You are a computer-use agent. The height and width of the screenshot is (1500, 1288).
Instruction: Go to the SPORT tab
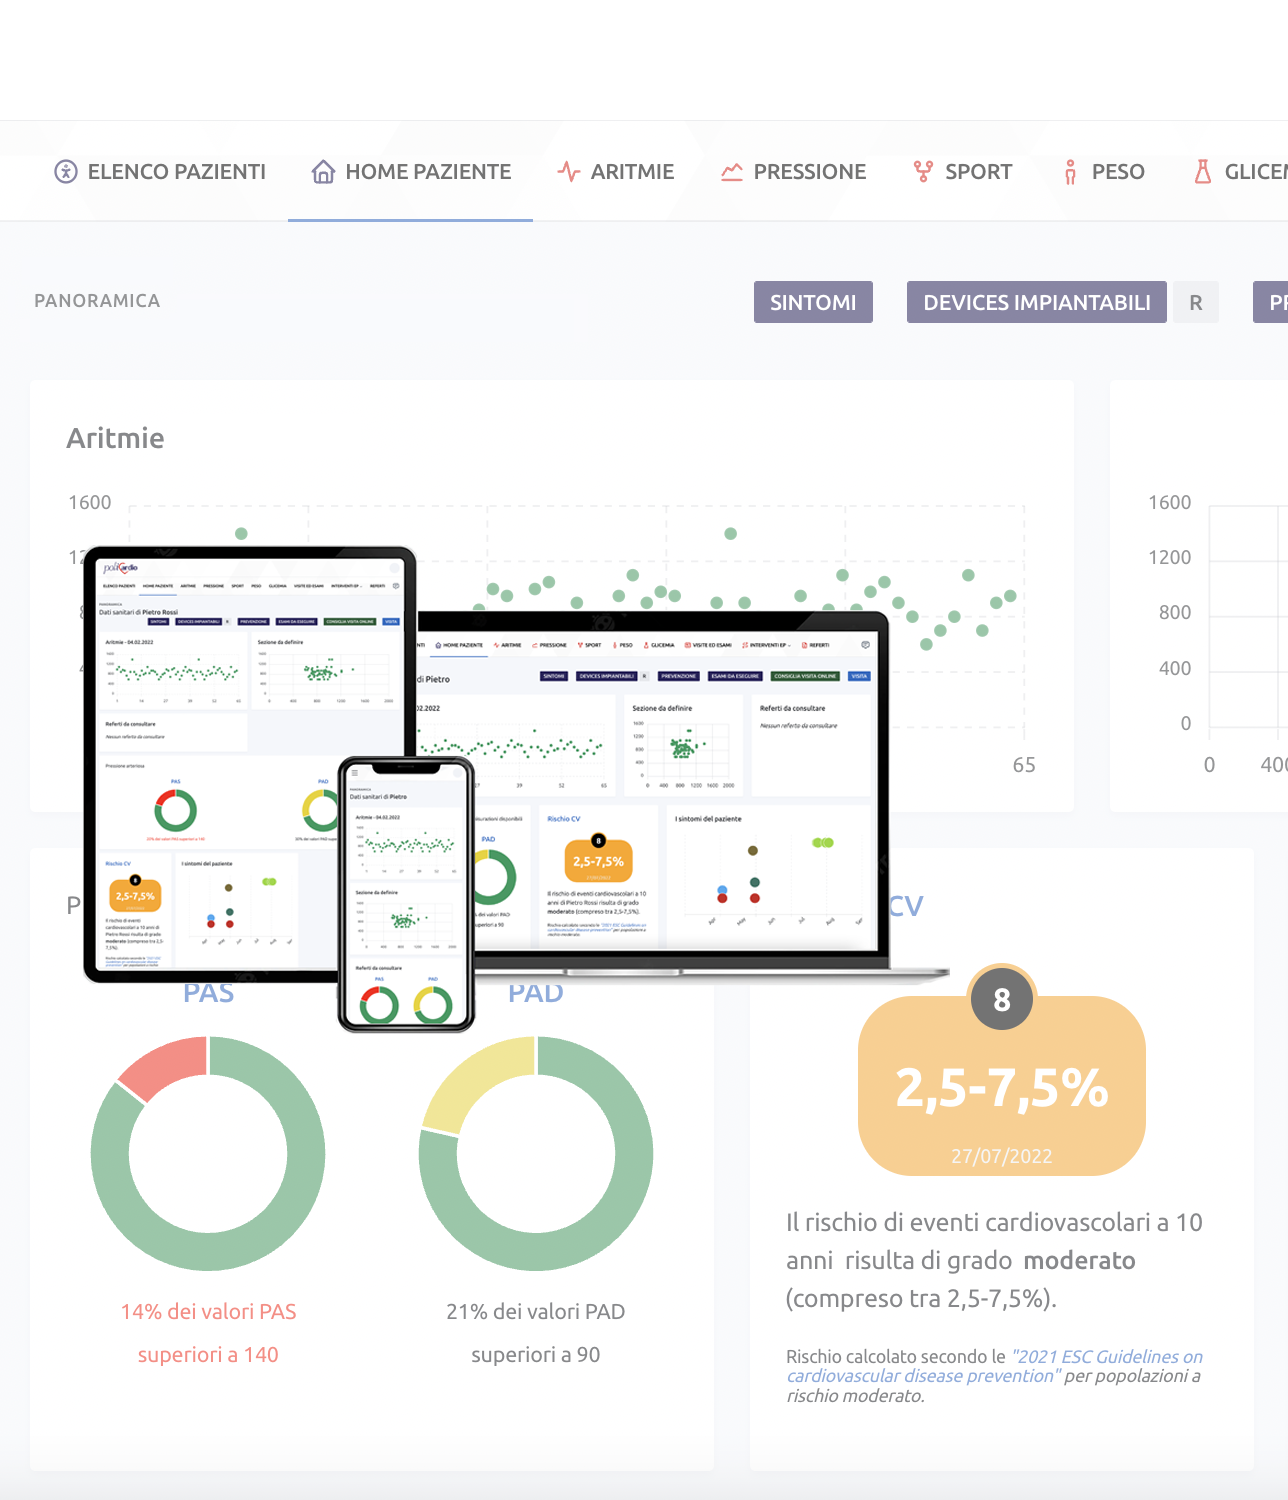[978, 172]
